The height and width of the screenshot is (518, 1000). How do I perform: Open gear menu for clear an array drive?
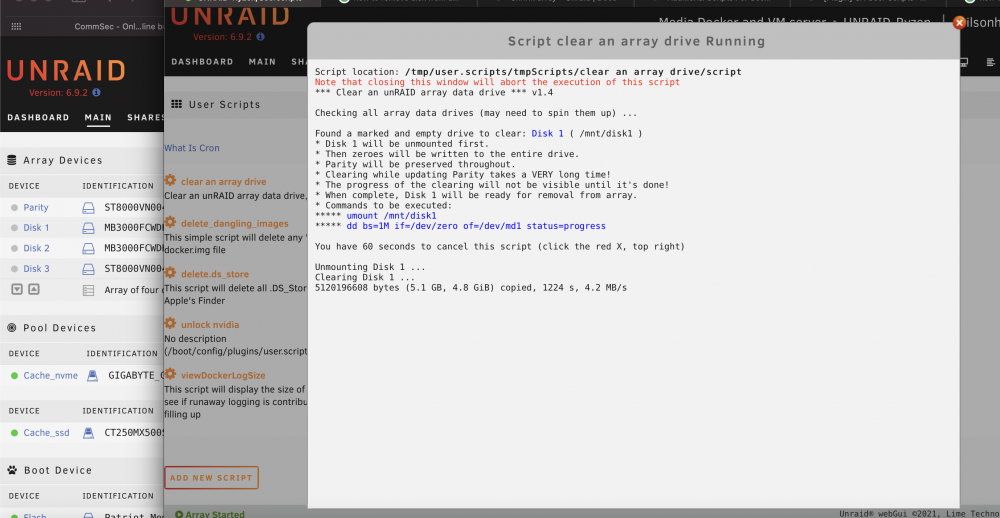click(x=170, y=181)
